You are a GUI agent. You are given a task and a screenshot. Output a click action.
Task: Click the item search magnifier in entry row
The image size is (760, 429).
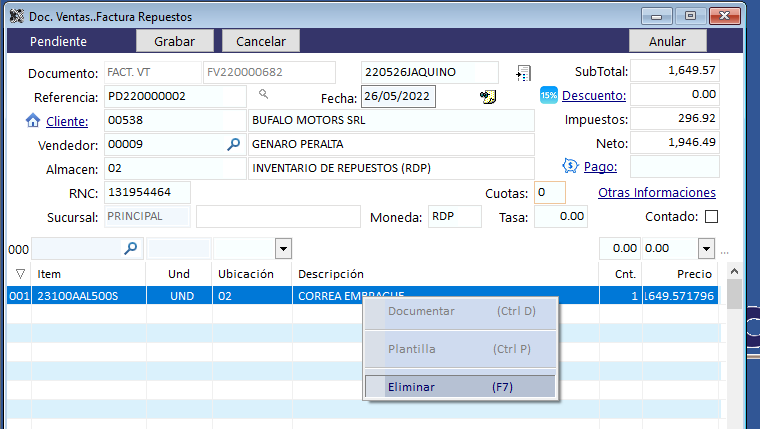pos(130,249)
